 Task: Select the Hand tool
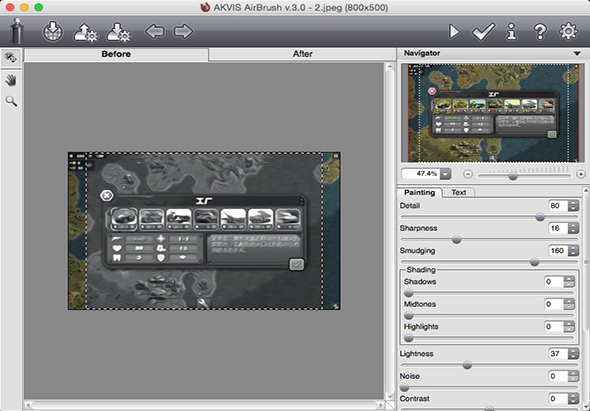click(11, 80)
